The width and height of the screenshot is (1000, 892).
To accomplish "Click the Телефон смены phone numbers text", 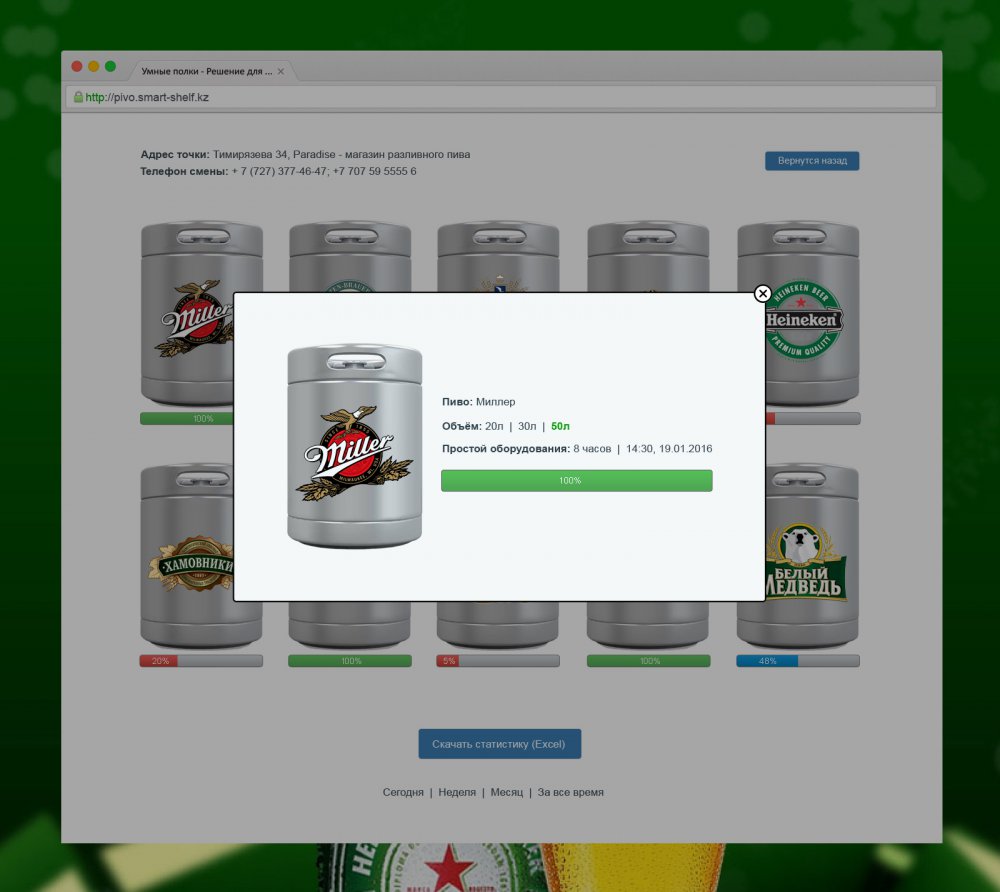I will tap(278, 172).
